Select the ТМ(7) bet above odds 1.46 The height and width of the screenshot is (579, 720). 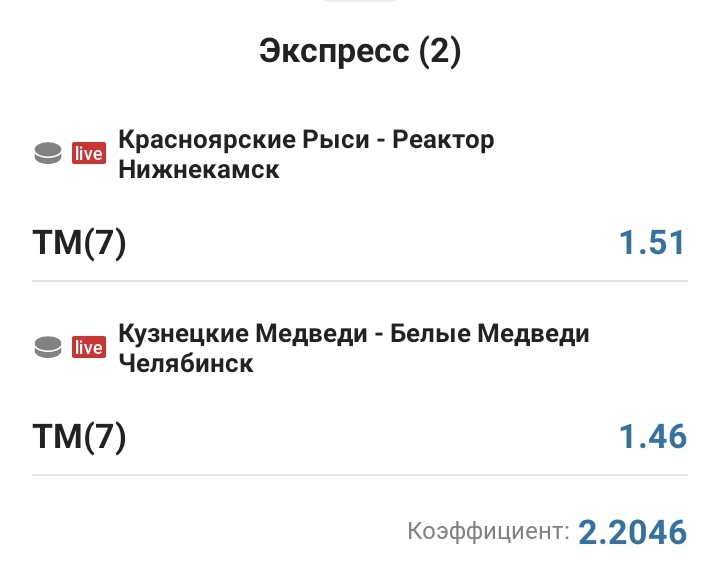[80, 436]
